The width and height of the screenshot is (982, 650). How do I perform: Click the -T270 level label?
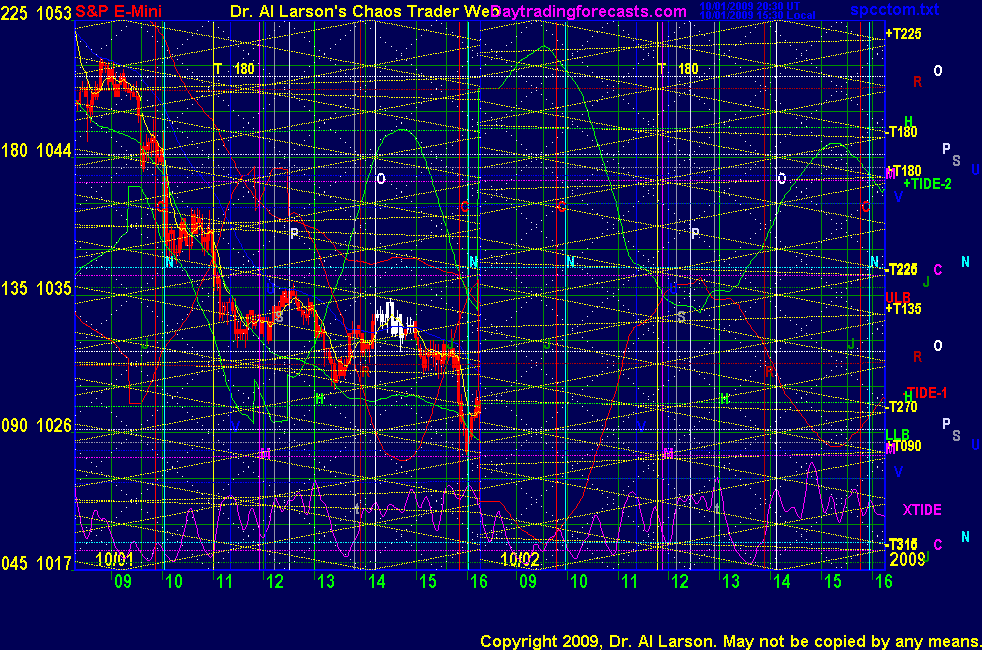click(902, 406)
